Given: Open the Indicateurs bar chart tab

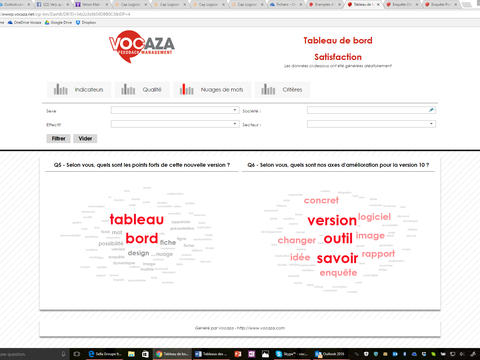Looking at the screenshot, I should 79,90.
